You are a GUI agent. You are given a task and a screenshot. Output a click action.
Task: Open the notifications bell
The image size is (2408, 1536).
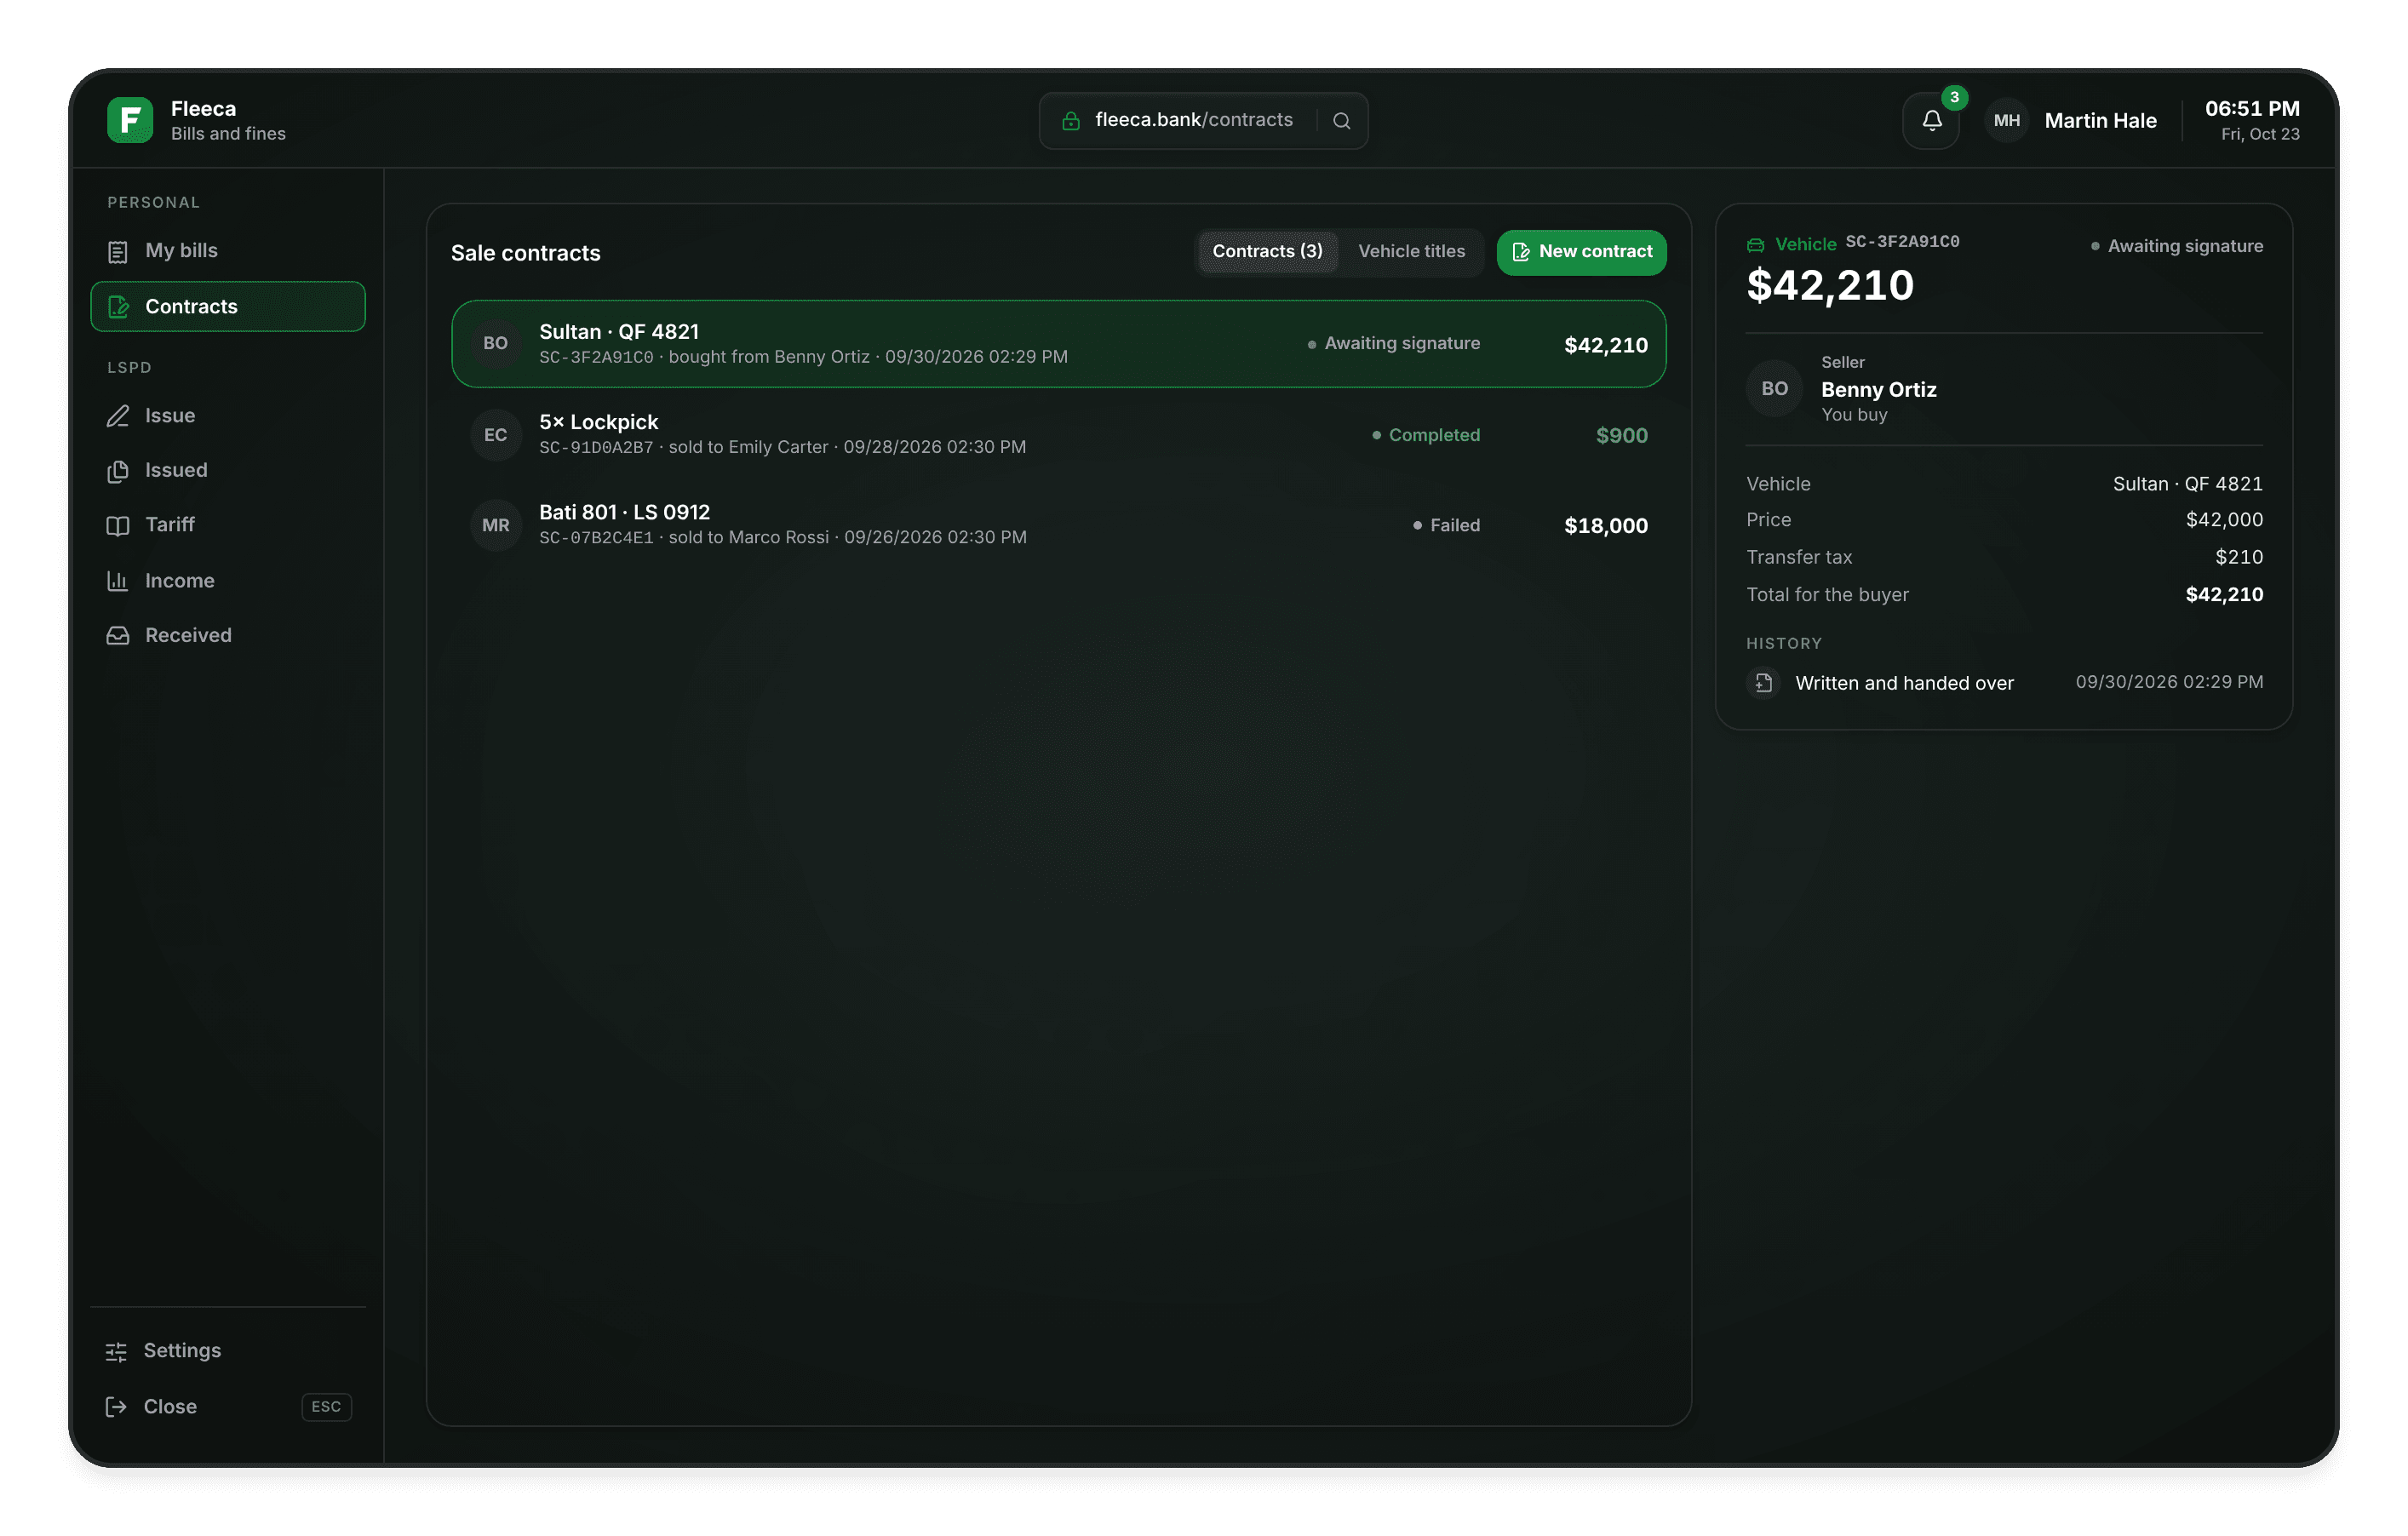1931,121
